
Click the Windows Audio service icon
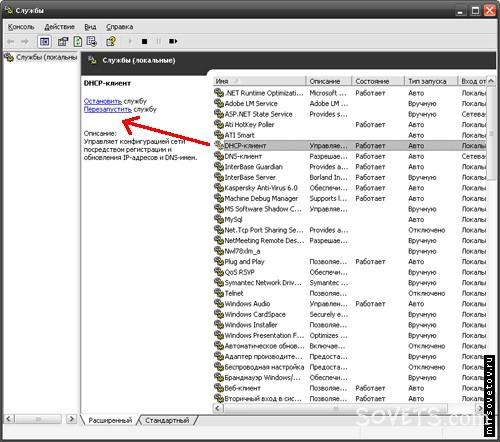(x=219, y=304)
